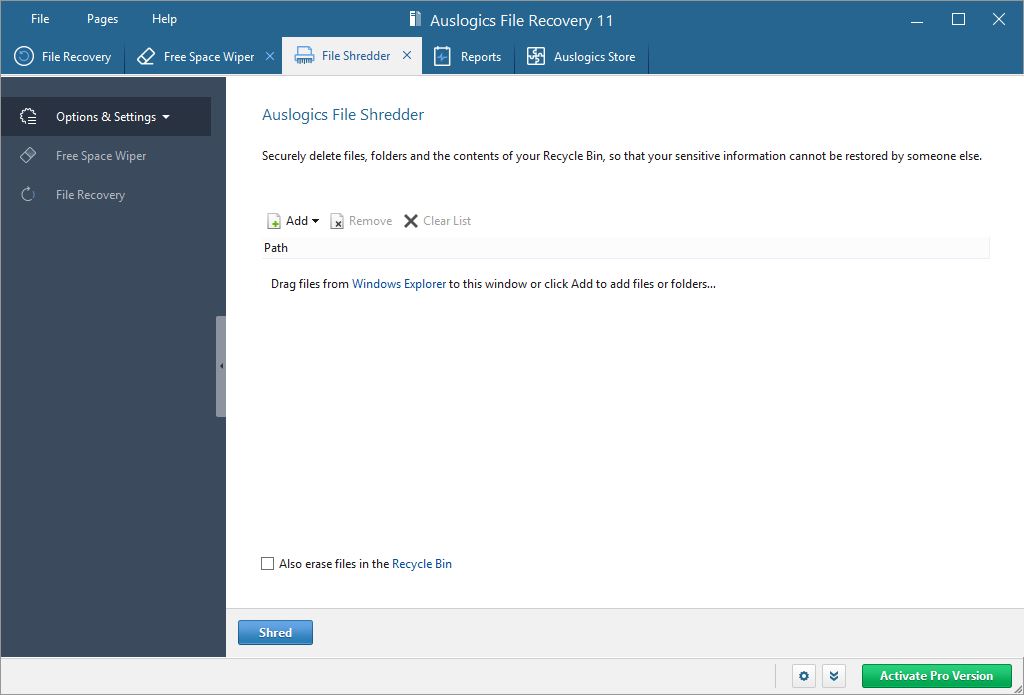Screen dimensions: 1024x695
Task: Close the File Shredder tab
Action: 407,56
